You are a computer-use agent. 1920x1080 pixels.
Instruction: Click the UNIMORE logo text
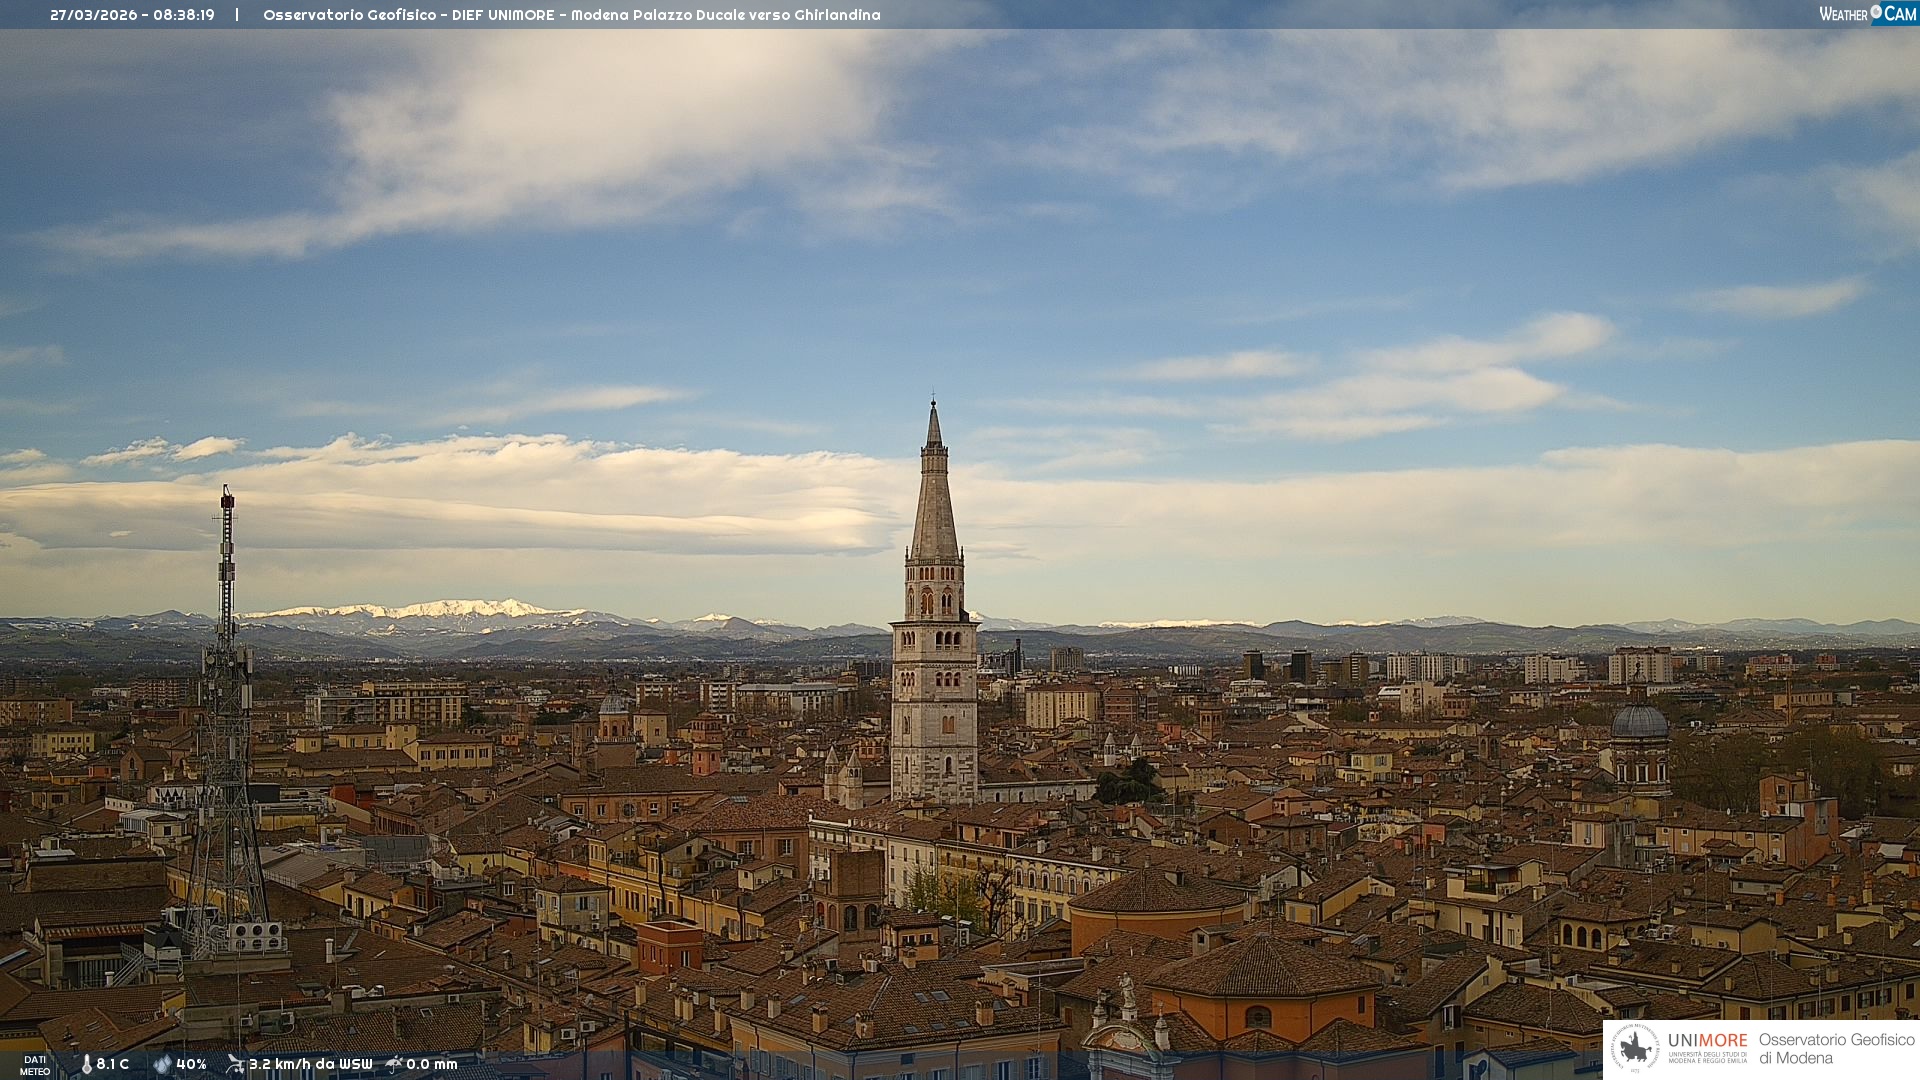[1707, 1040]
